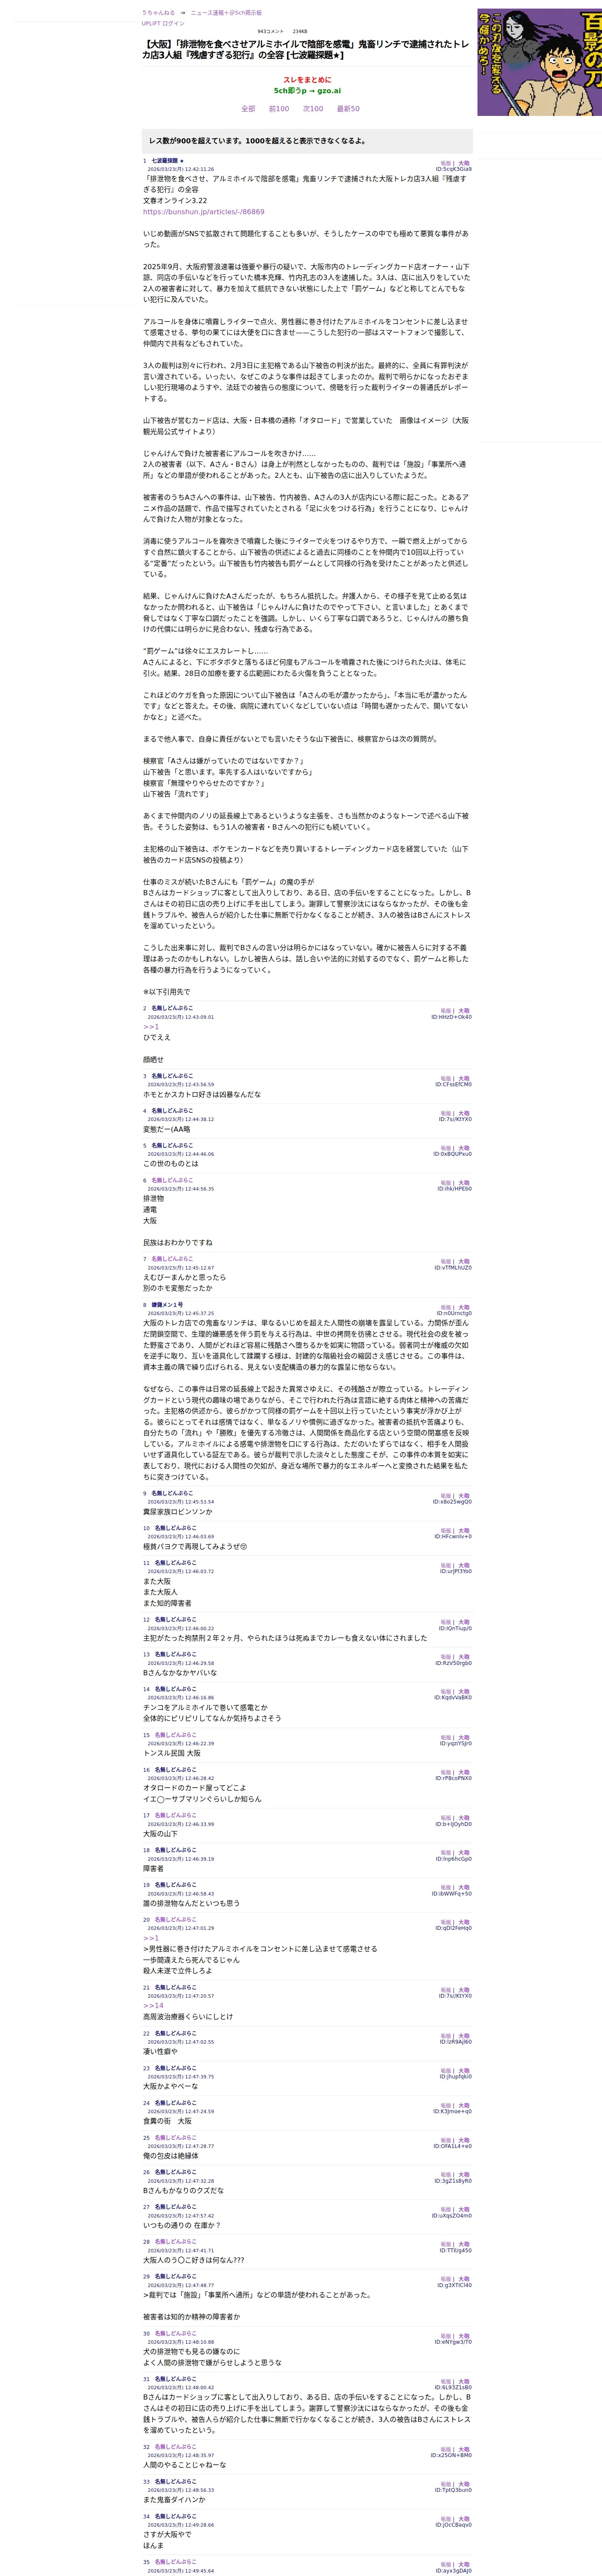This screenshot has height=2576, width=602.
Task: Show the 最新50 posts
Action: pos(348,109)
